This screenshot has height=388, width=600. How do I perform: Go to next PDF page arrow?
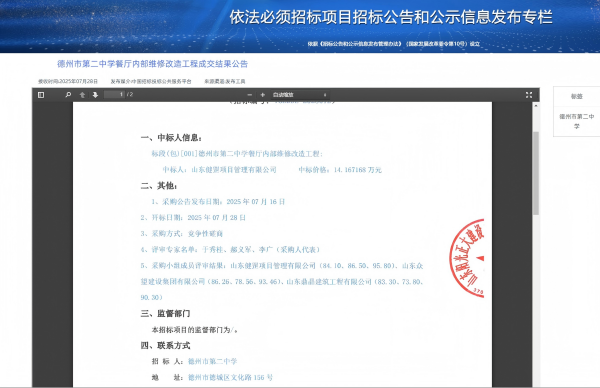click(x=95, y=95)
